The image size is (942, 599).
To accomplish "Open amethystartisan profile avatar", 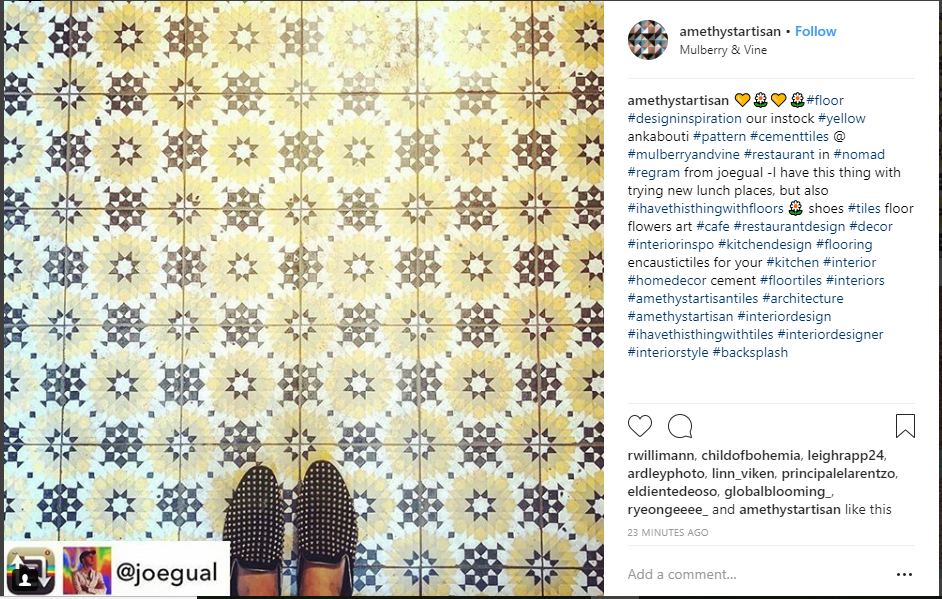I will [648, 40].
